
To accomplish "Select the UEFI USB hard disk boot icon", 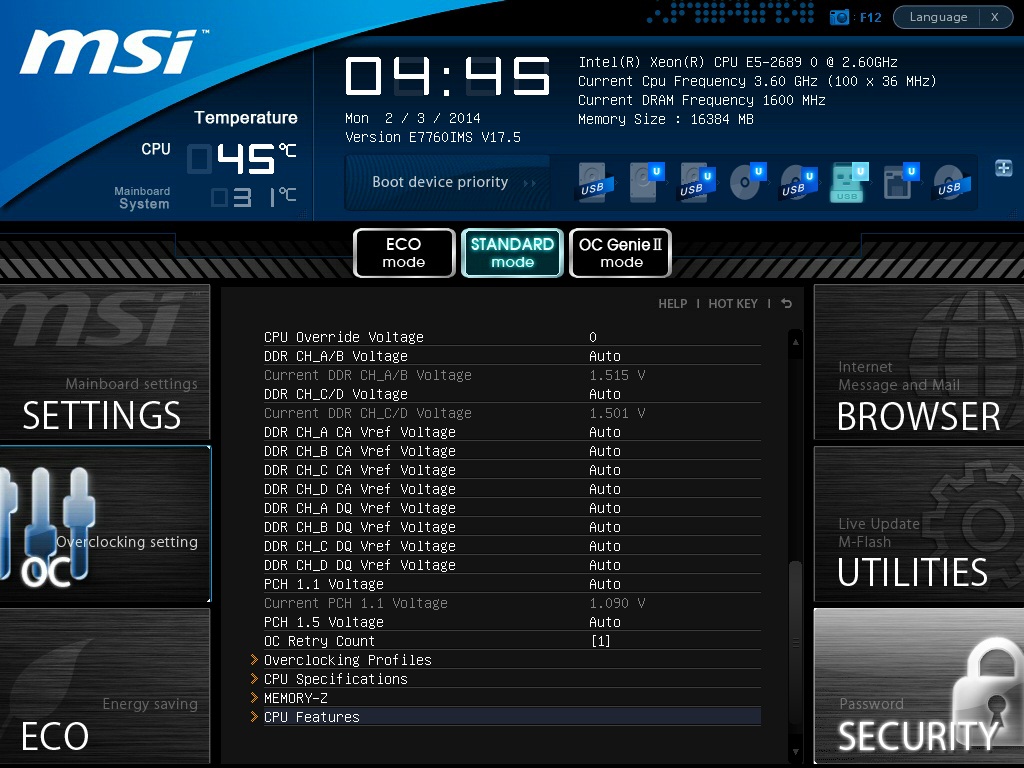I will pyautogui.click(x=697, y=183).
